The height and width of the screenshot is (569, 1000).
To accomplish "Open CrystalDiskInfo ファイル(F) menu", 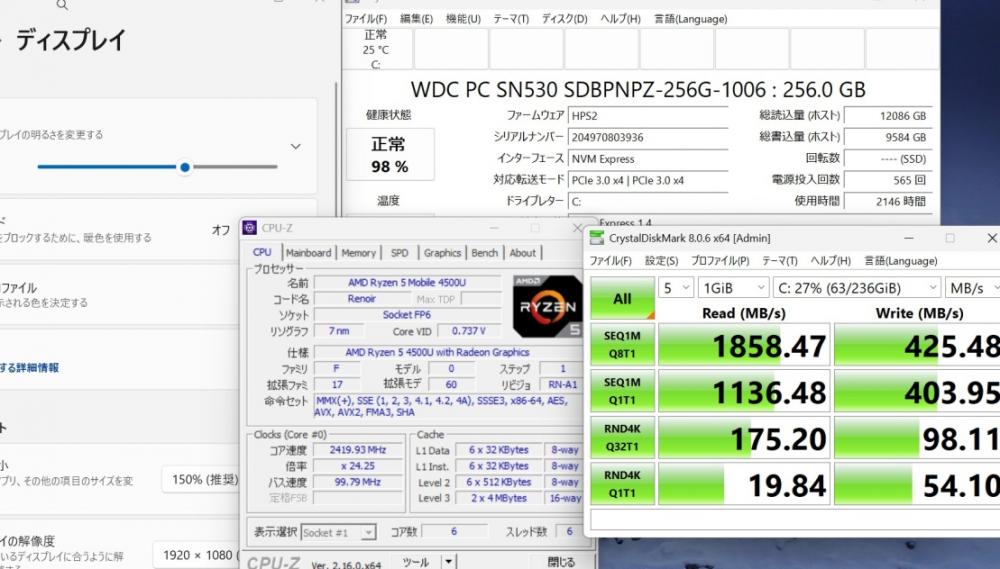I will click(365, 19).
